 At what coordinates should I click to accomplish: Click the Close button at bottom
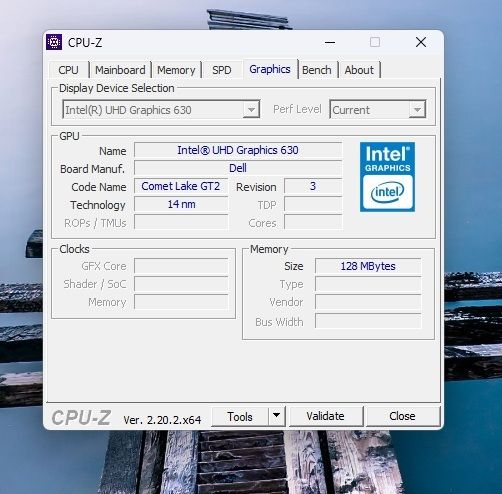point(402,416)
